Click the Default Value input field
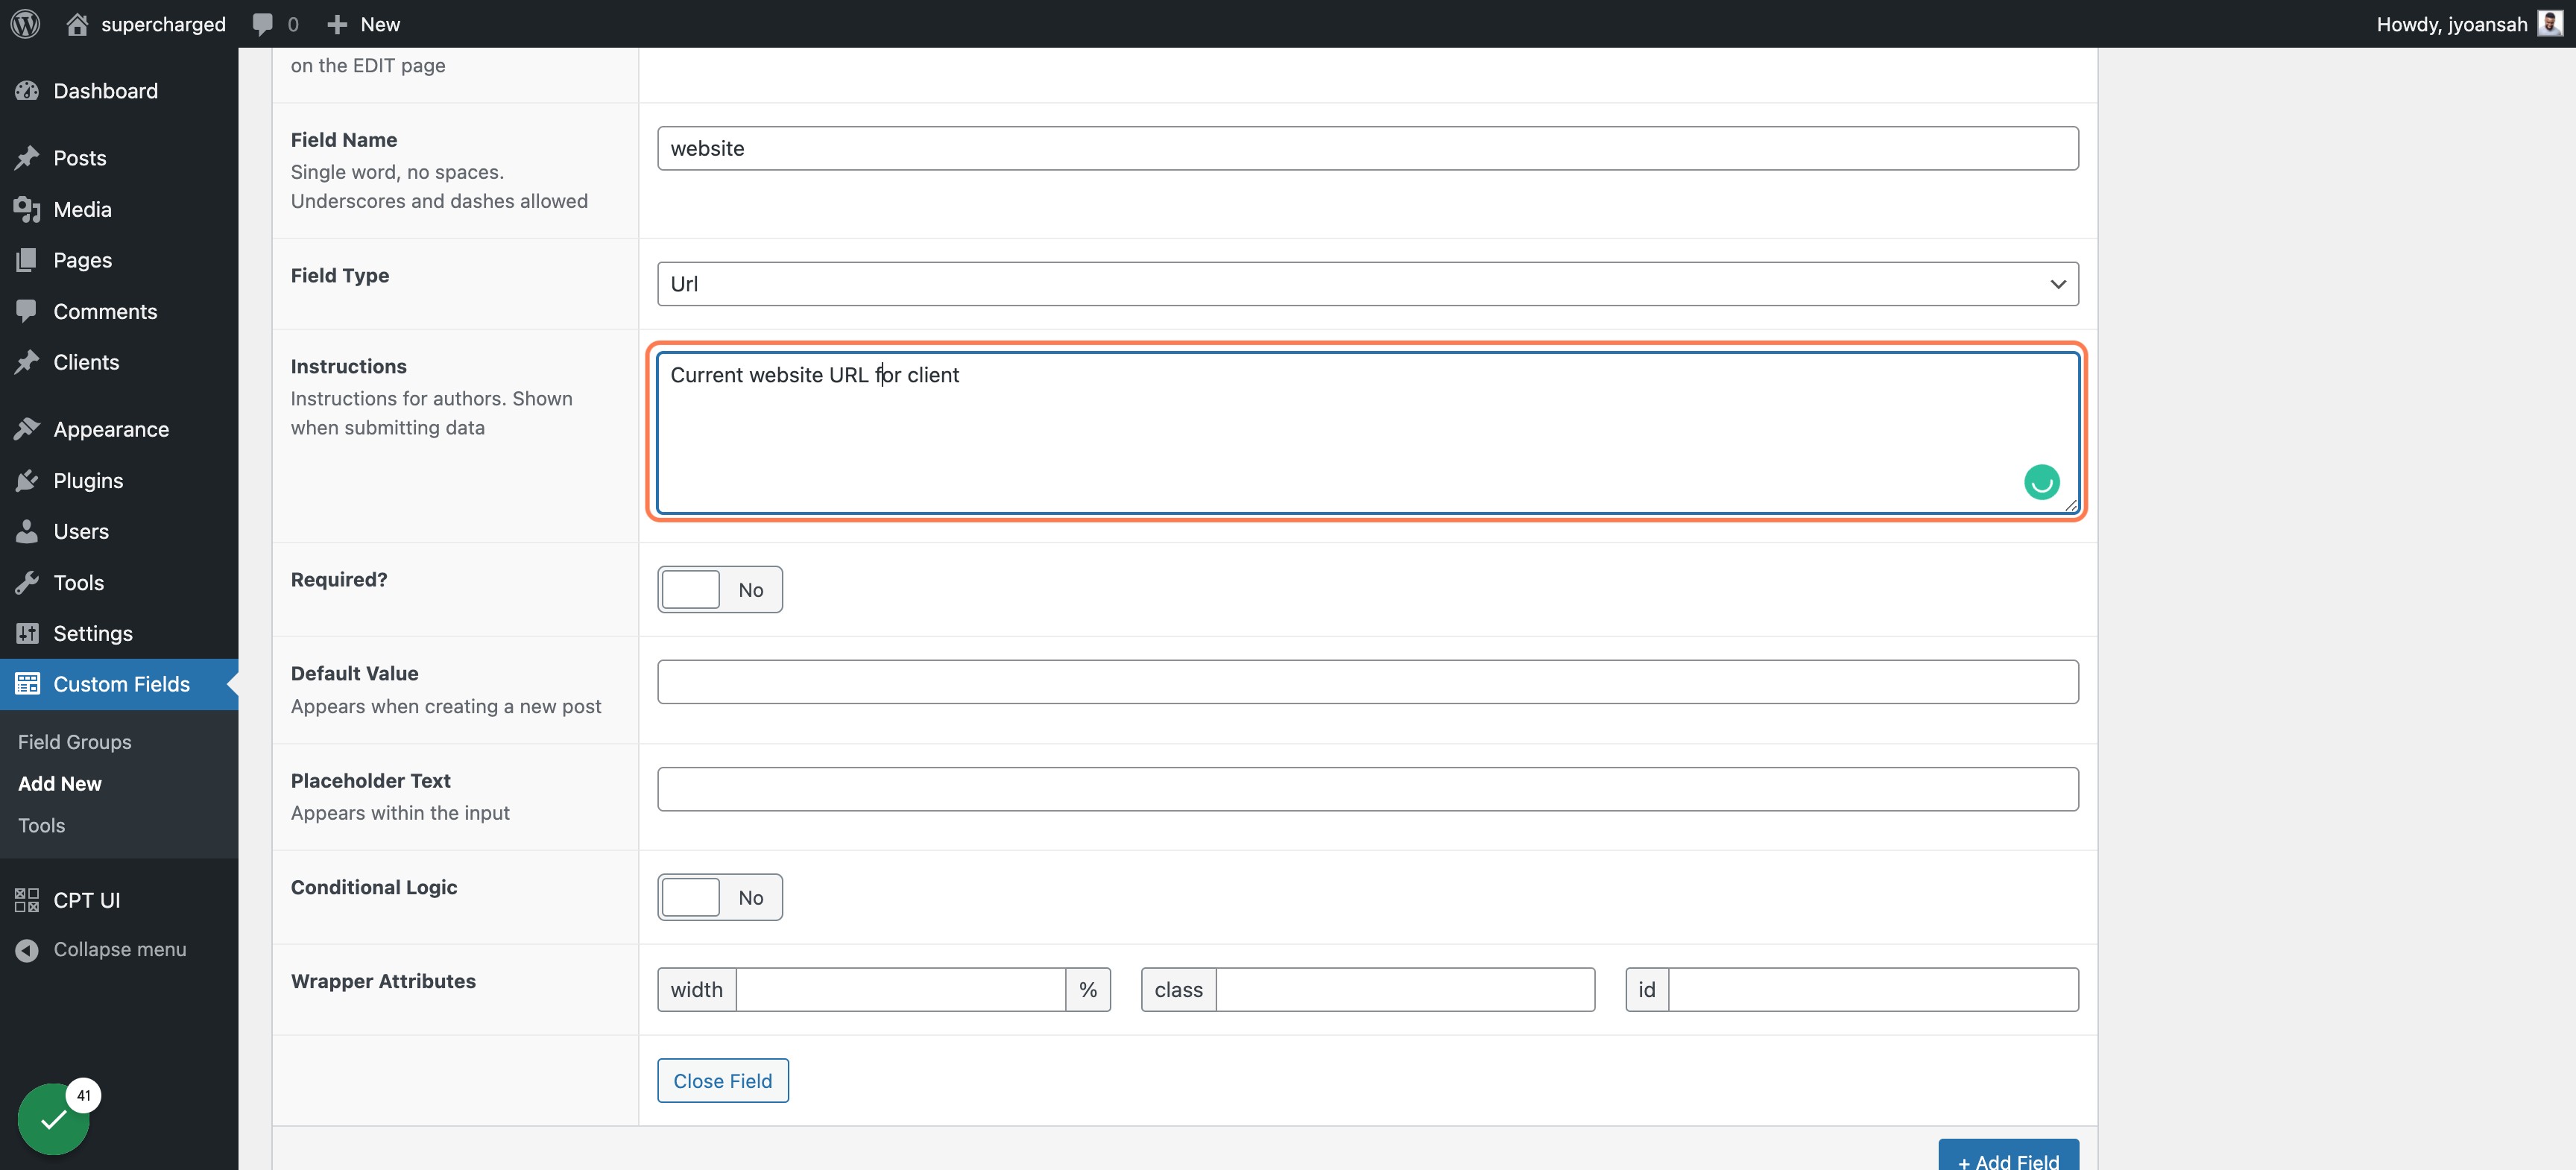This screenshot has width=2576, height=1170. [1367, 682]
